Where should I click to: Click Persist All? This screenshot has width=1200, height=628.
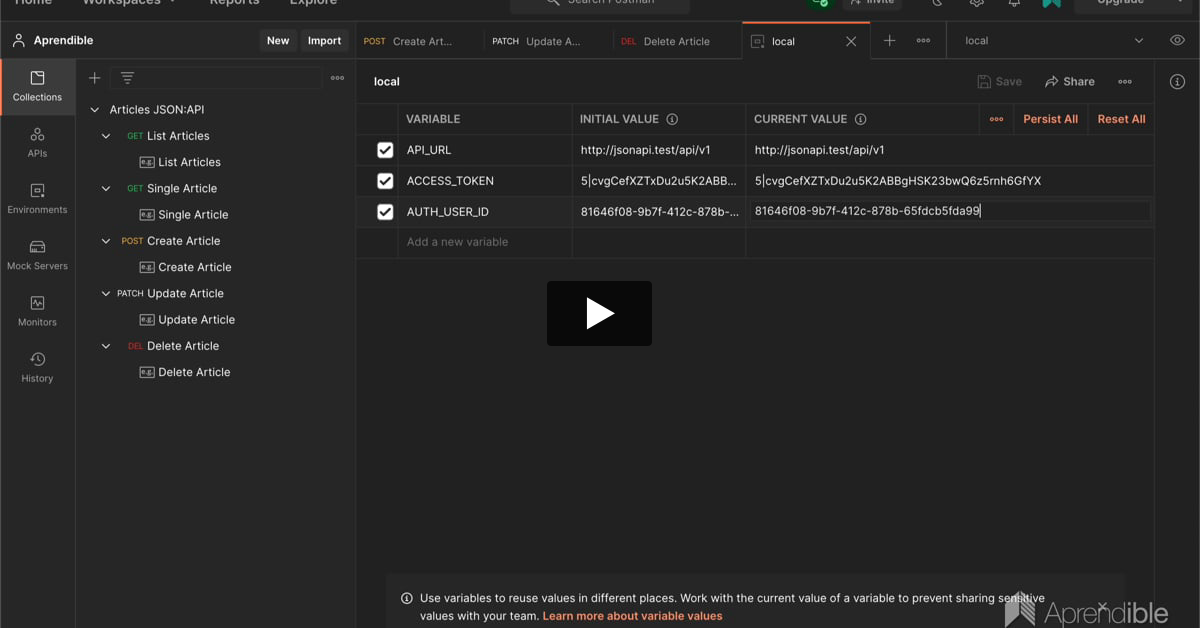tap(1050, 119)
